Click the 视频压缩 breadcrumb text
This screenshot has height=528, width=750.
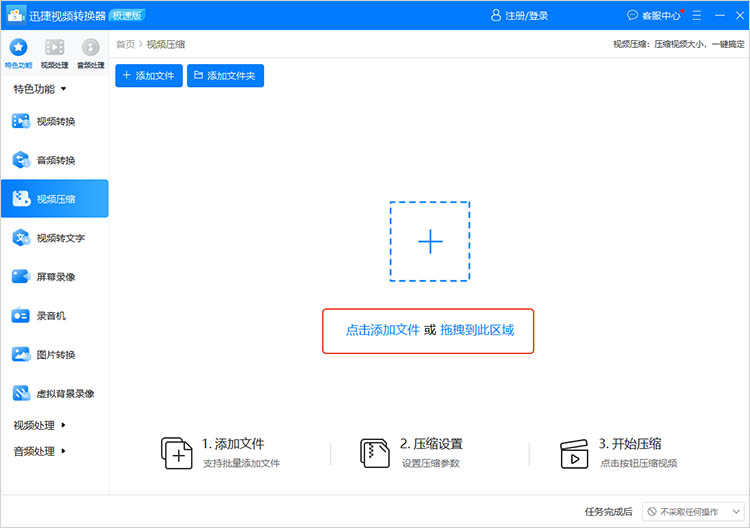coord(165,44)
